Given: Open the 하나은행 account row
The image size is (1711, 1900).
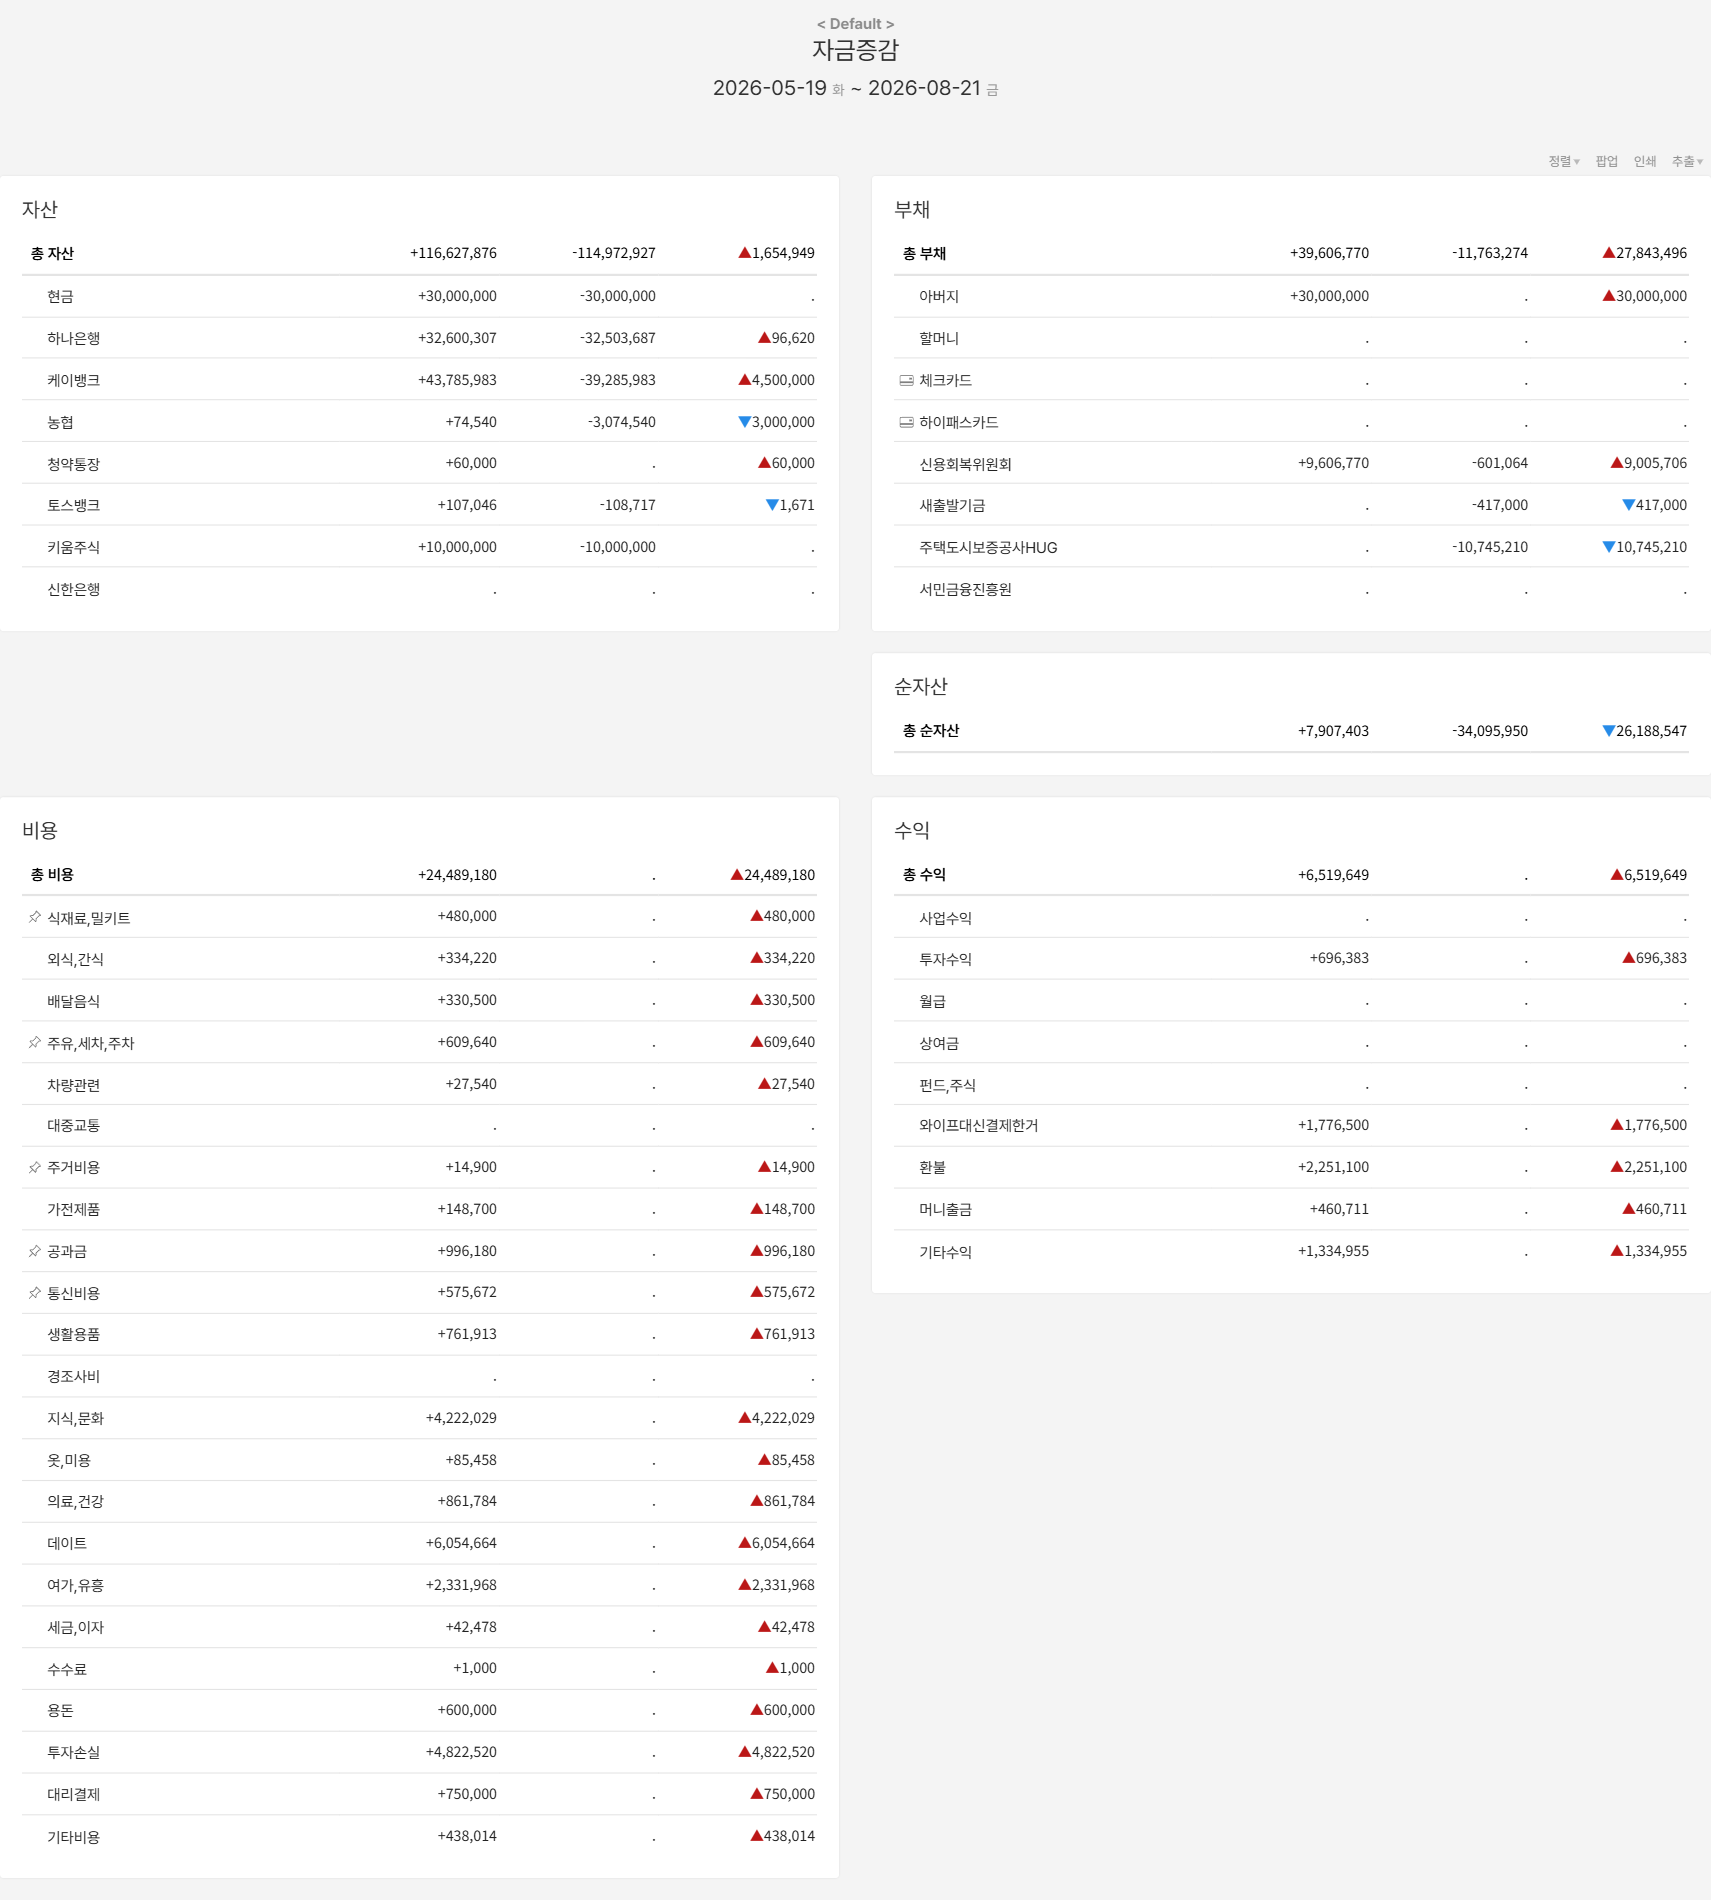Looking at the screenshot, I should [419, 338].
